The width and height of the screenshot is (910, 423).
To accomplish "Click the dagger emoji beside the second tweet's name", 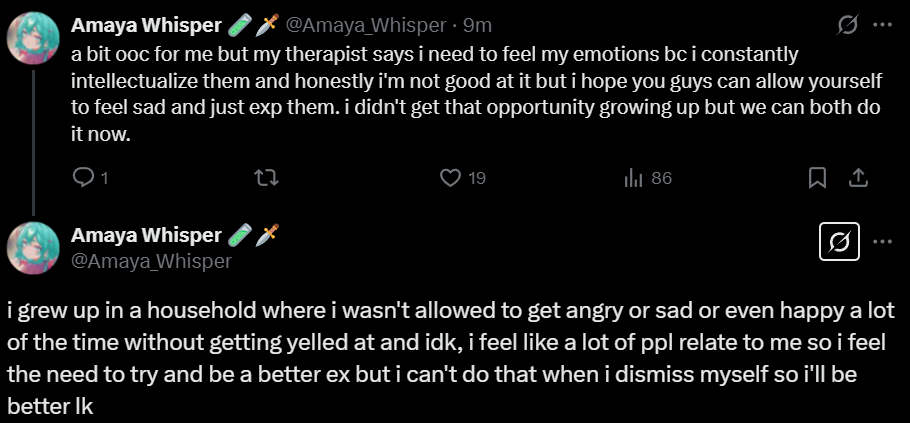I will [267, 235].
